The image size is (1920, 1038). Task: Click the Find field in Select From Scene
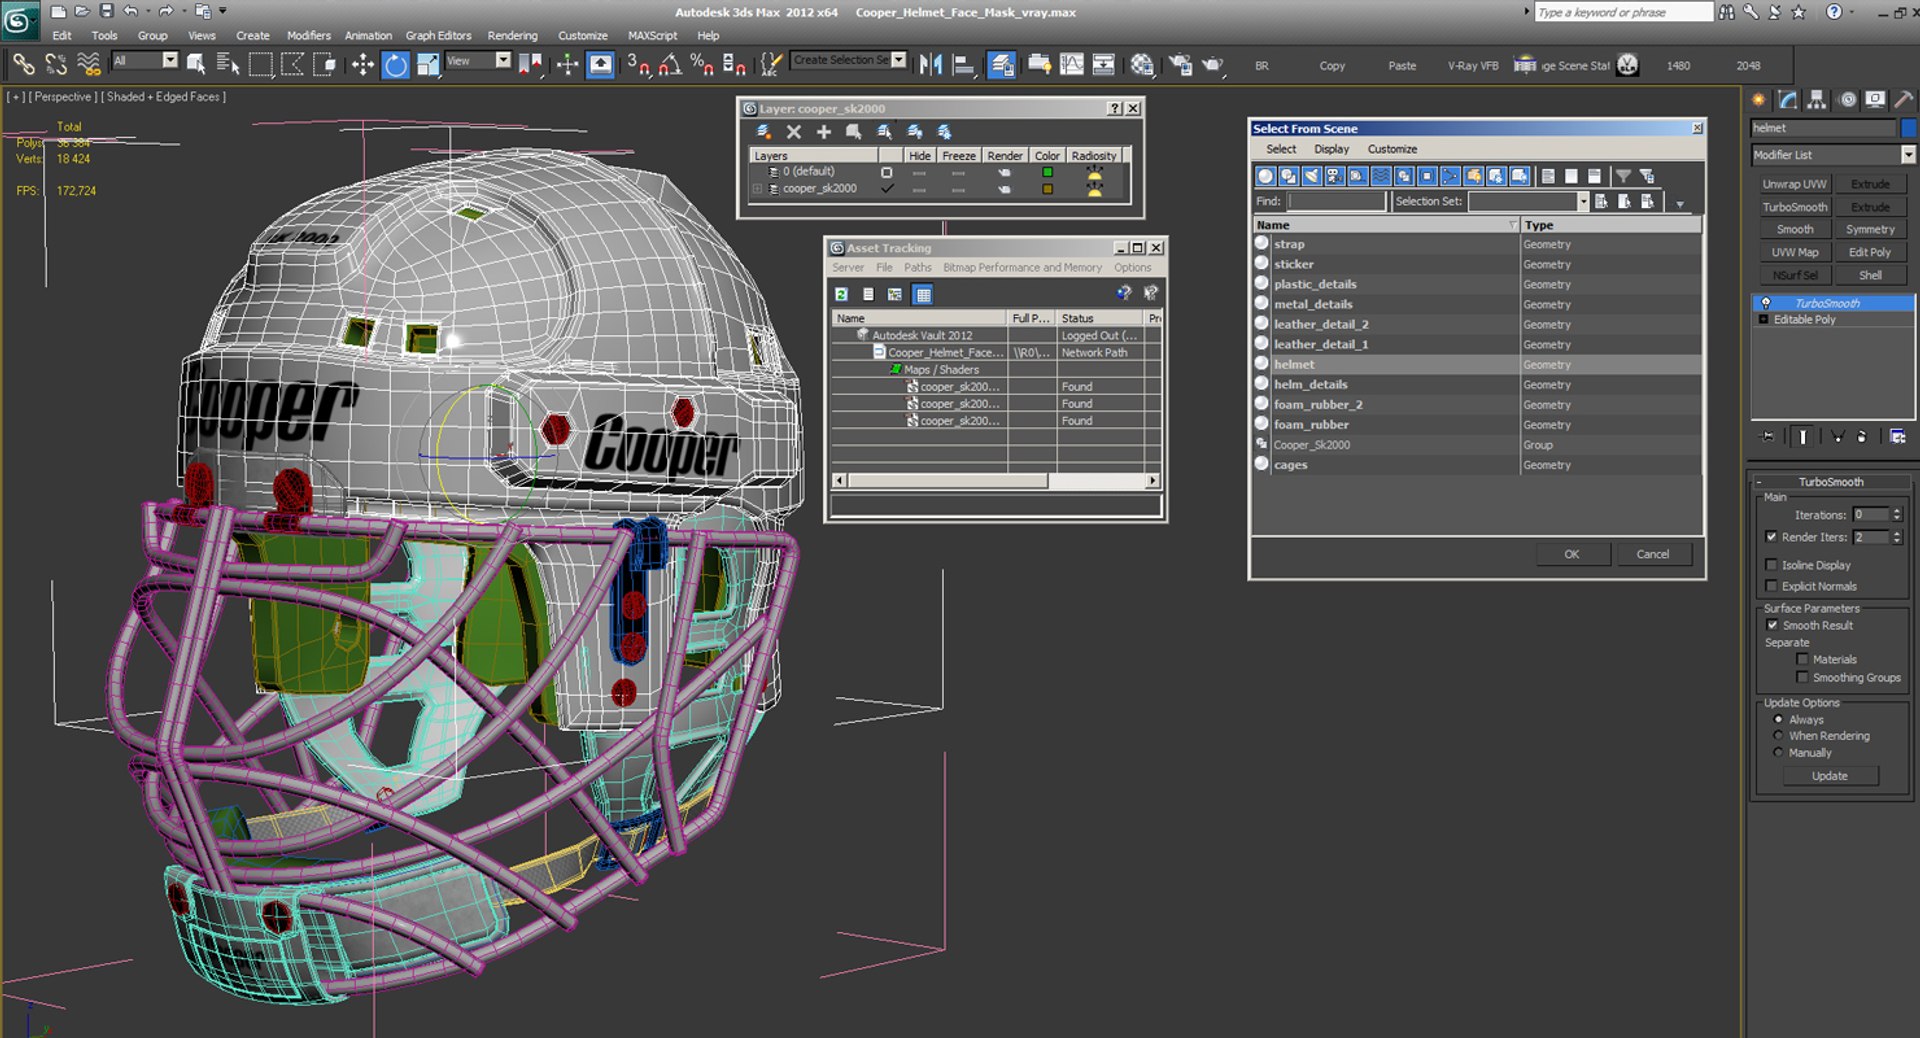(x=1337, y=202)
